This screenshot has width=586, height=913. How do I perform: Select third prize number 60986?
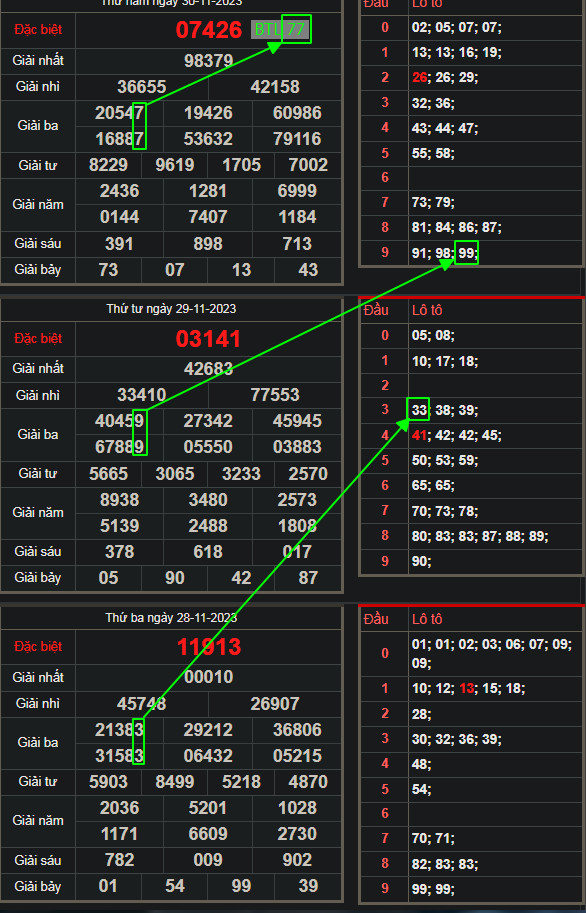tap(297, 113)
